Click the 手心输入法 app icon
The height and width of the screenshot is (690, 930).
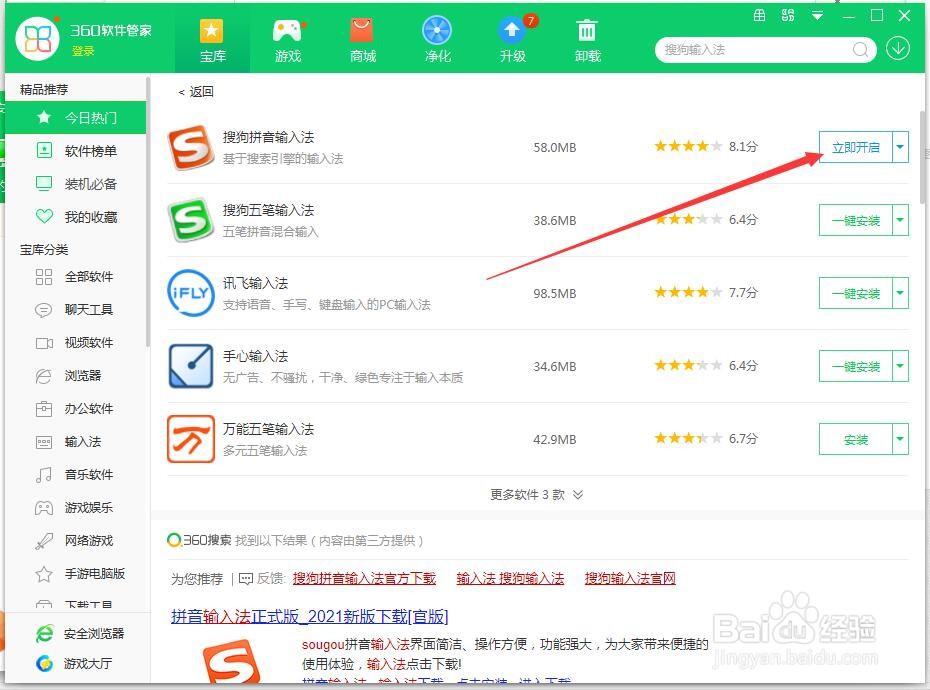point(190,366)
